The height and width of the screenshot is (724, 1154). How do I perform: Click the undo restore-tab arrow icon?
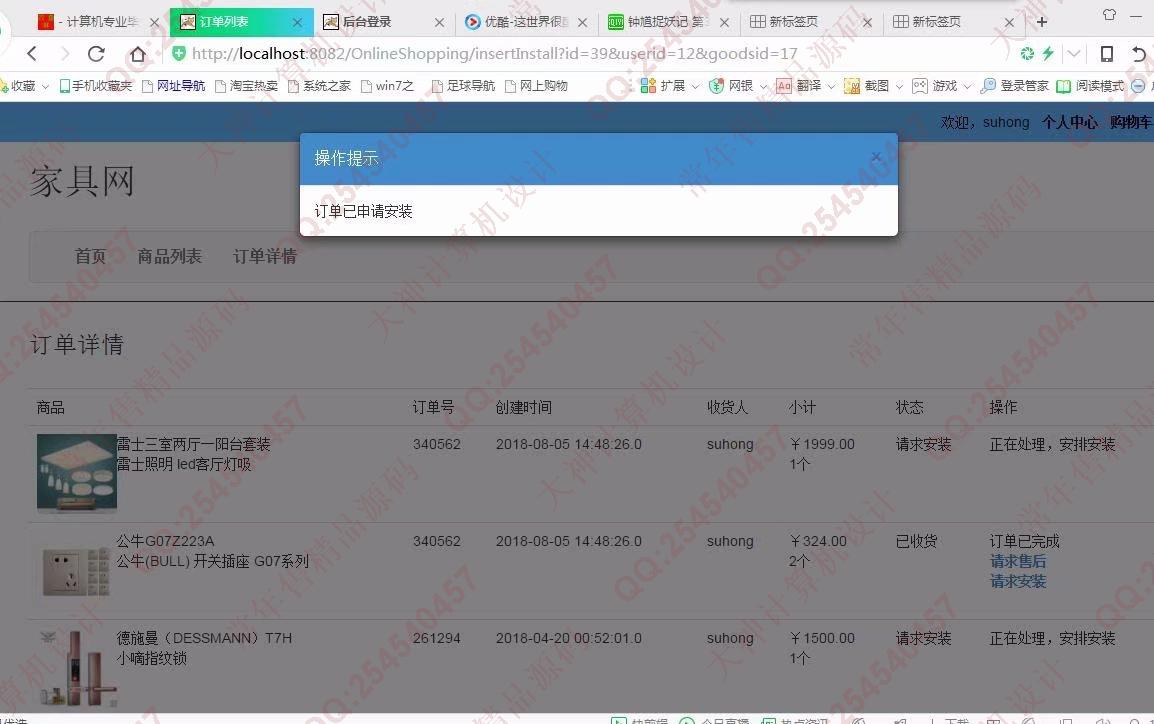pyautogui.click(x=1139, y=54)
